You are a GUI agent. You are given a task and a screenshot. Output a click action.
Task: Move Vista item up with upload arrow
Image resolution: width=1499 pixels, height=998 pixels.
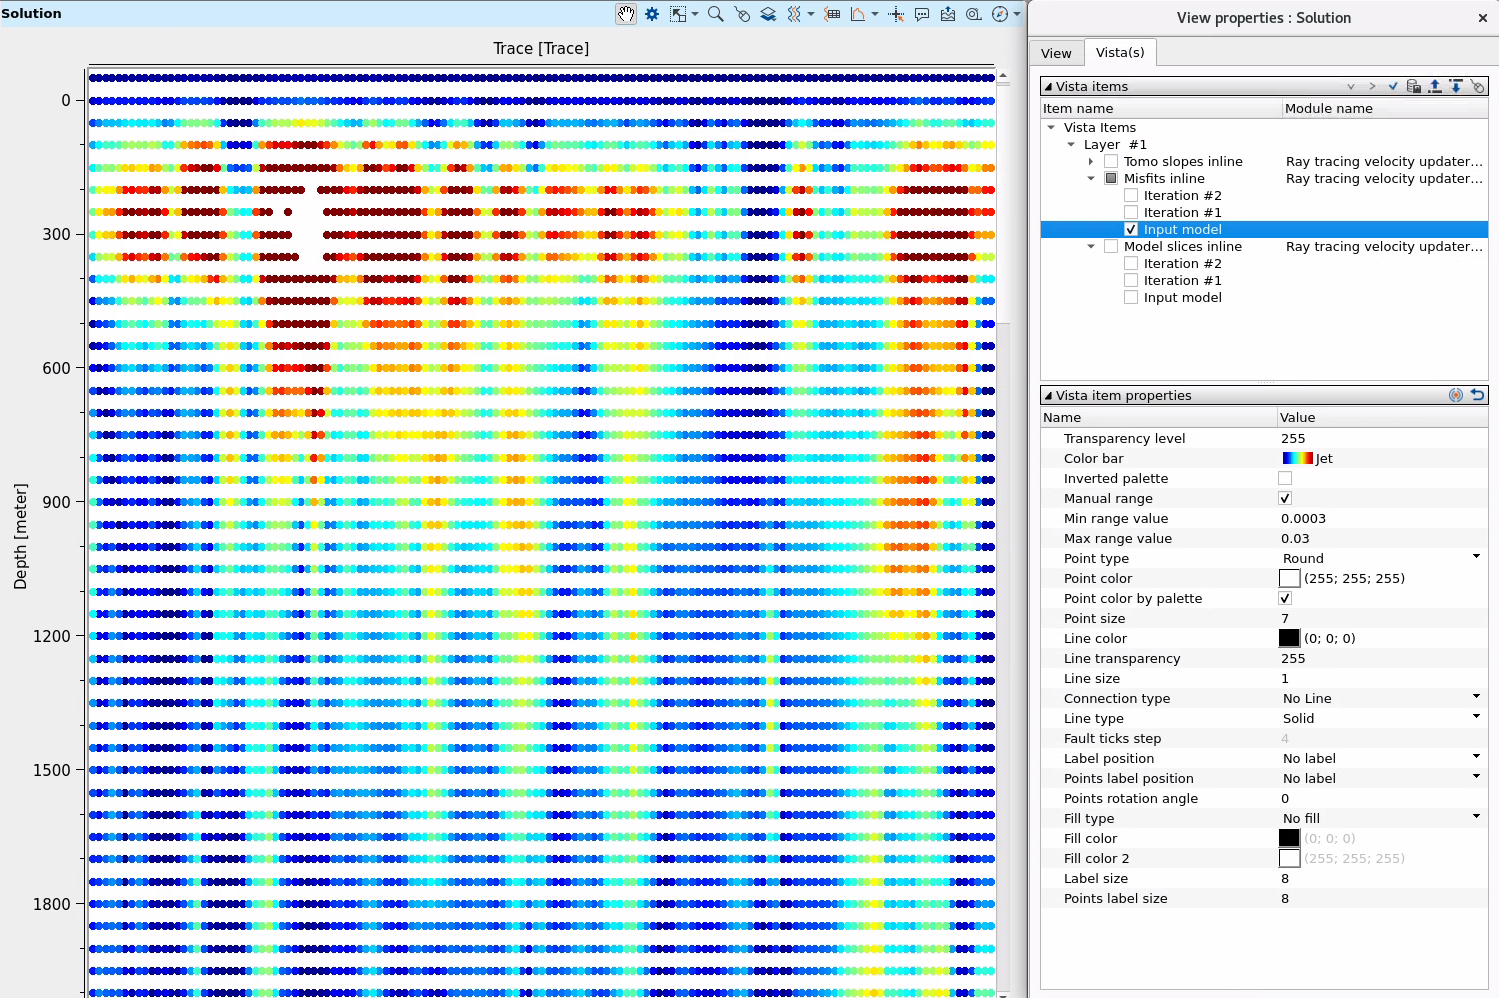1435,86
